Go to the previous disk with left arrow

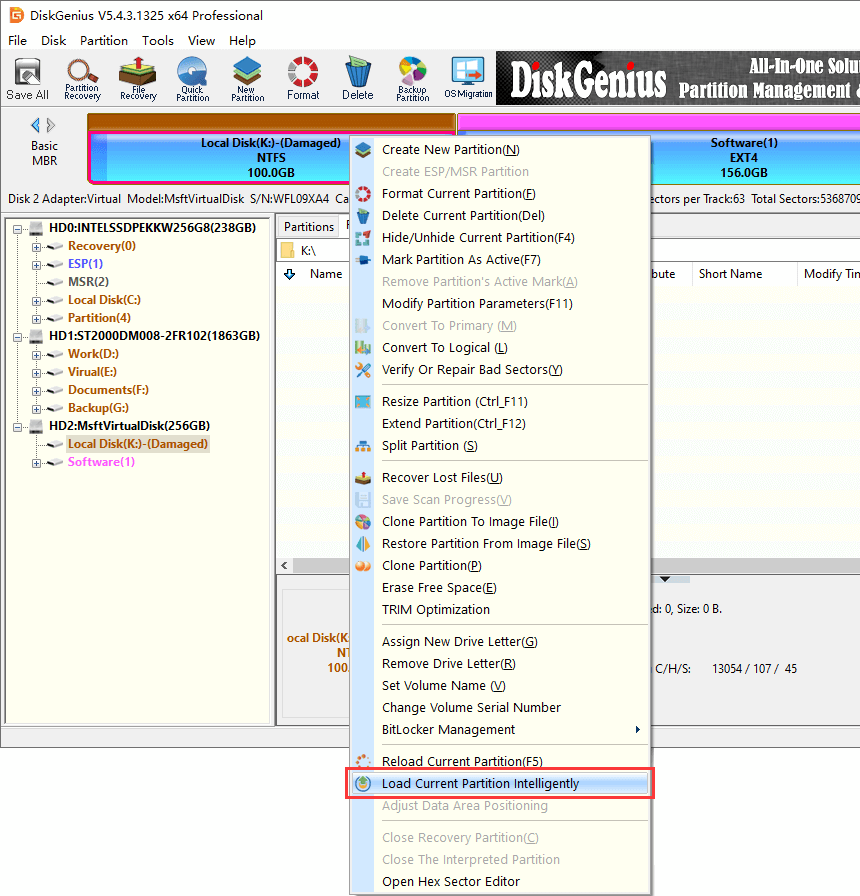[x=36, y=125]
